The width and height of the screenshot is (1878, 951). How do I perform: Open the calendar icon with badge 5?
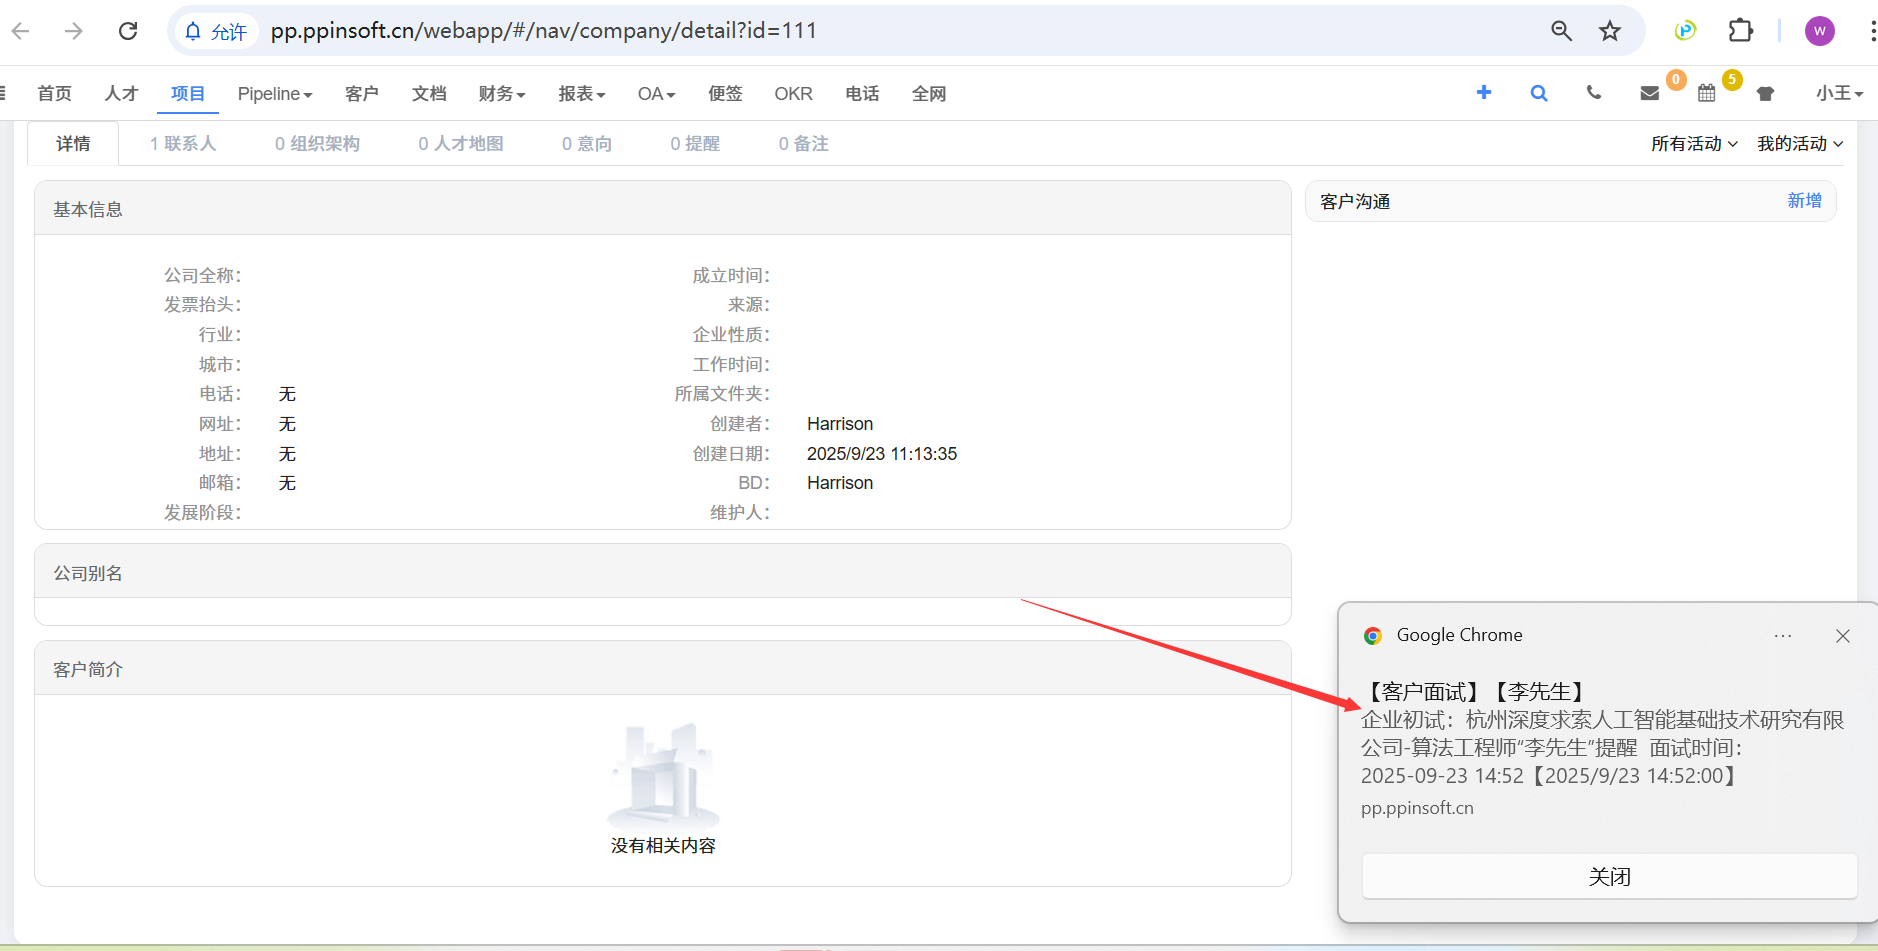(1707, 93)
